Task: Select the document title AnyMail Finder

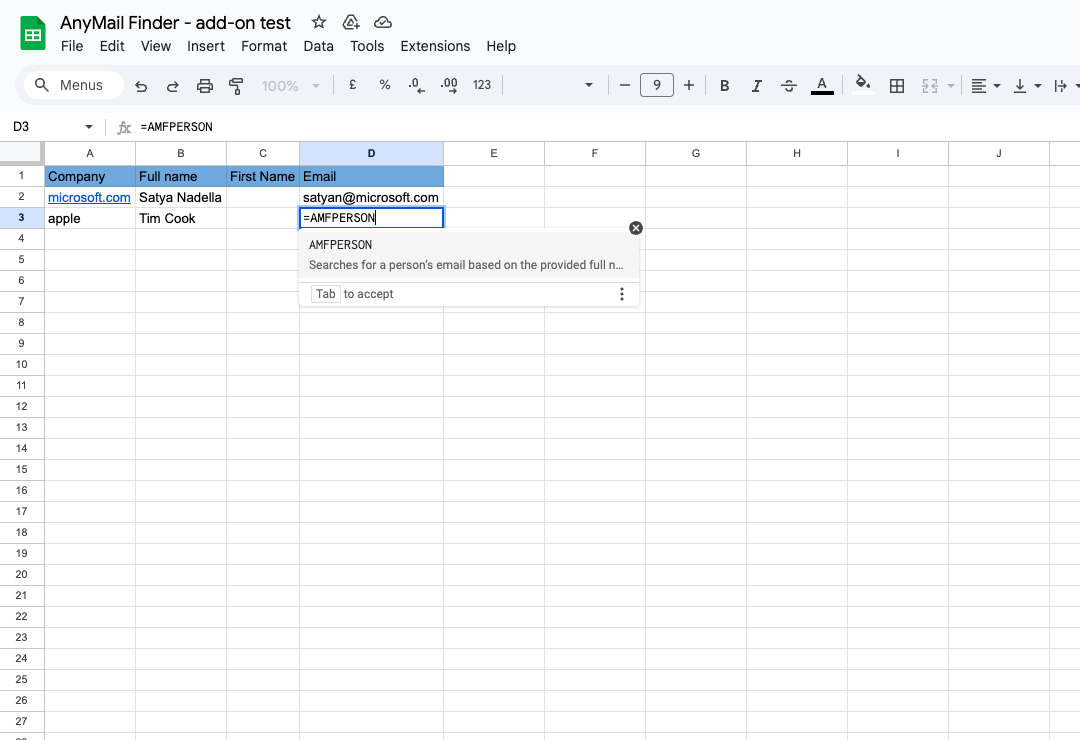Action: pyautogui.click(x=175, y=23)
